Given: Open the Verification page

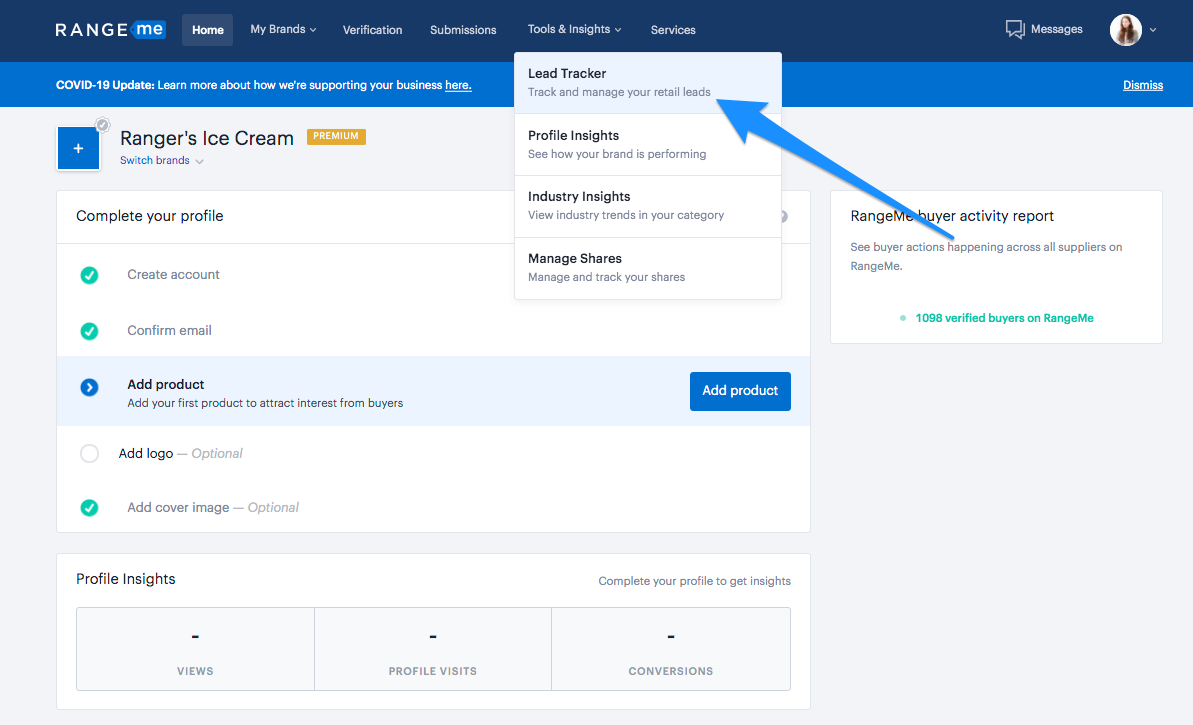Looking at the screenshot, I should tap(372, 30).
